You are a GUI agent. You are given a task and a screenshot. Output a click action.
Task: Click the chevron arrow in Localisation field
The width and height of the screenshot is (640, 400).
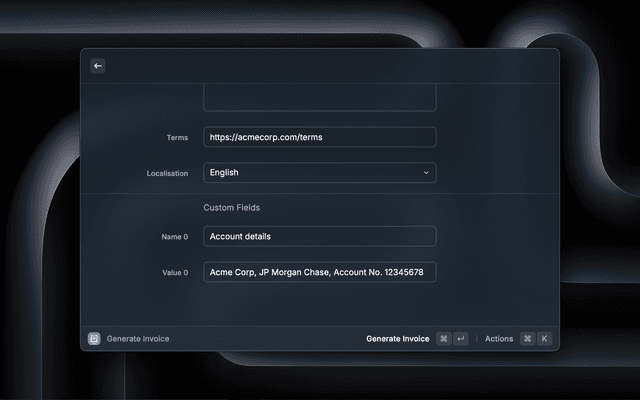tap(426, 173)
